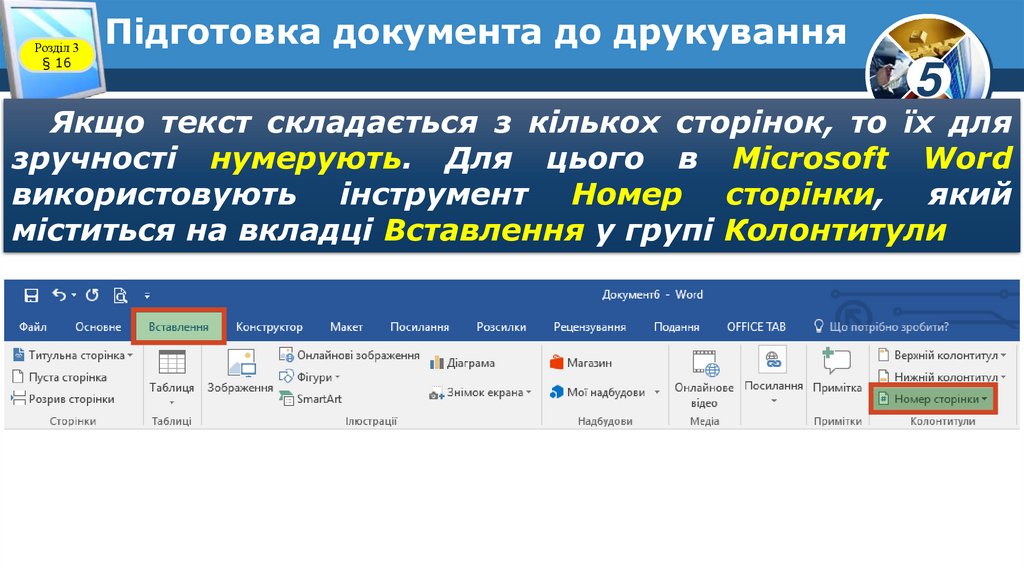
Task: Click the Титульна сторінка page icon
Action: 18,355
